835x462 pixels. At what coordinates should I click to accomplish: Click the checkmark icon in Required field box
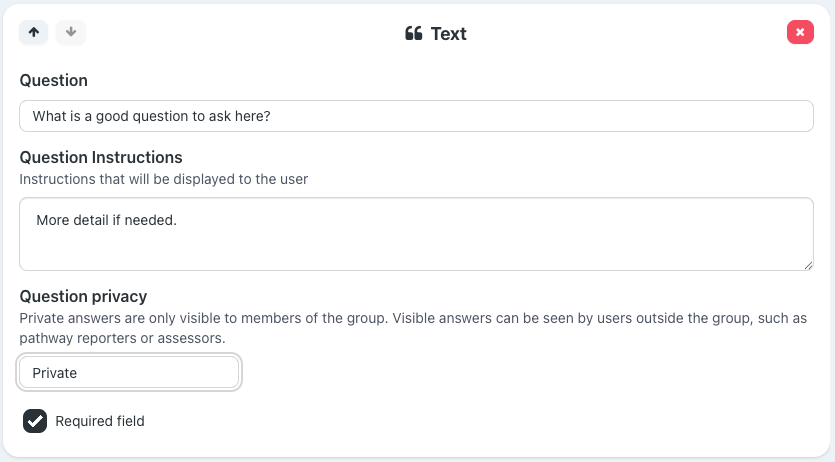[35, 421]
